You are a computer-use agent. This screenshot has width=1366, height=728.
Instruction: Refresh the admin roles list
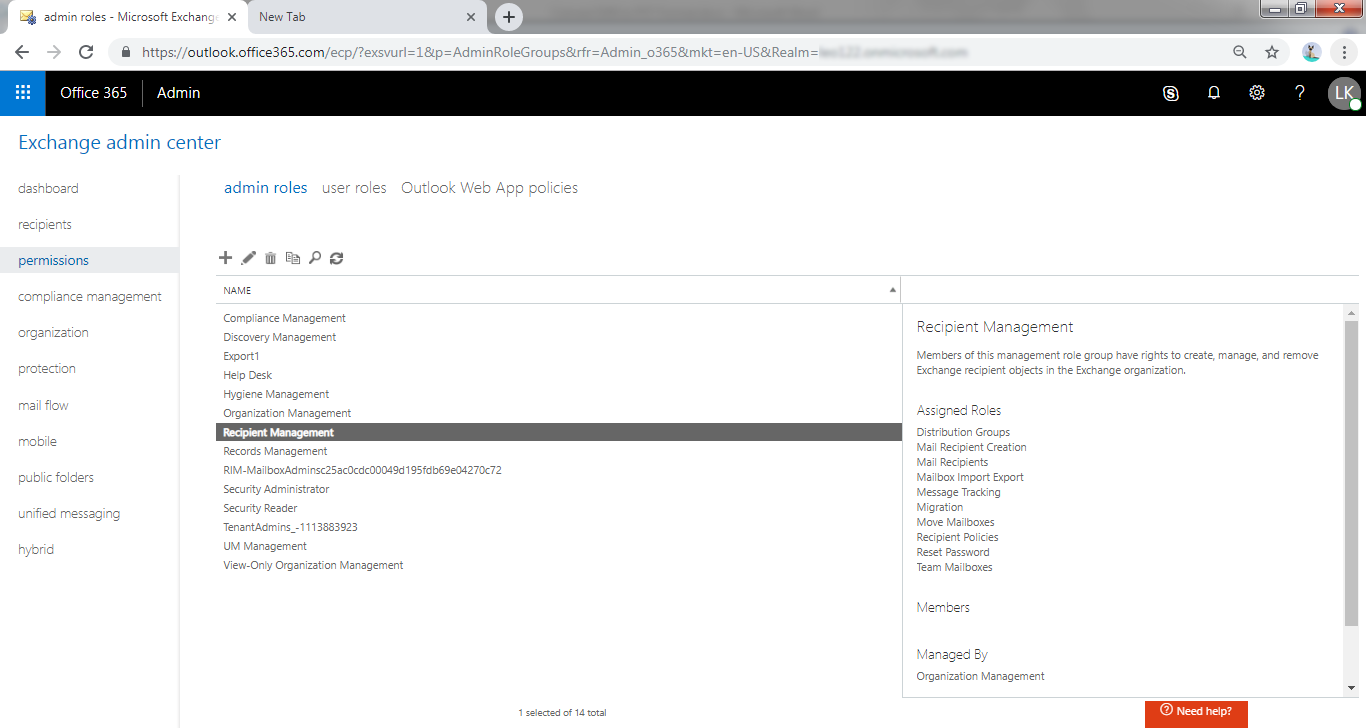[337, 258]
